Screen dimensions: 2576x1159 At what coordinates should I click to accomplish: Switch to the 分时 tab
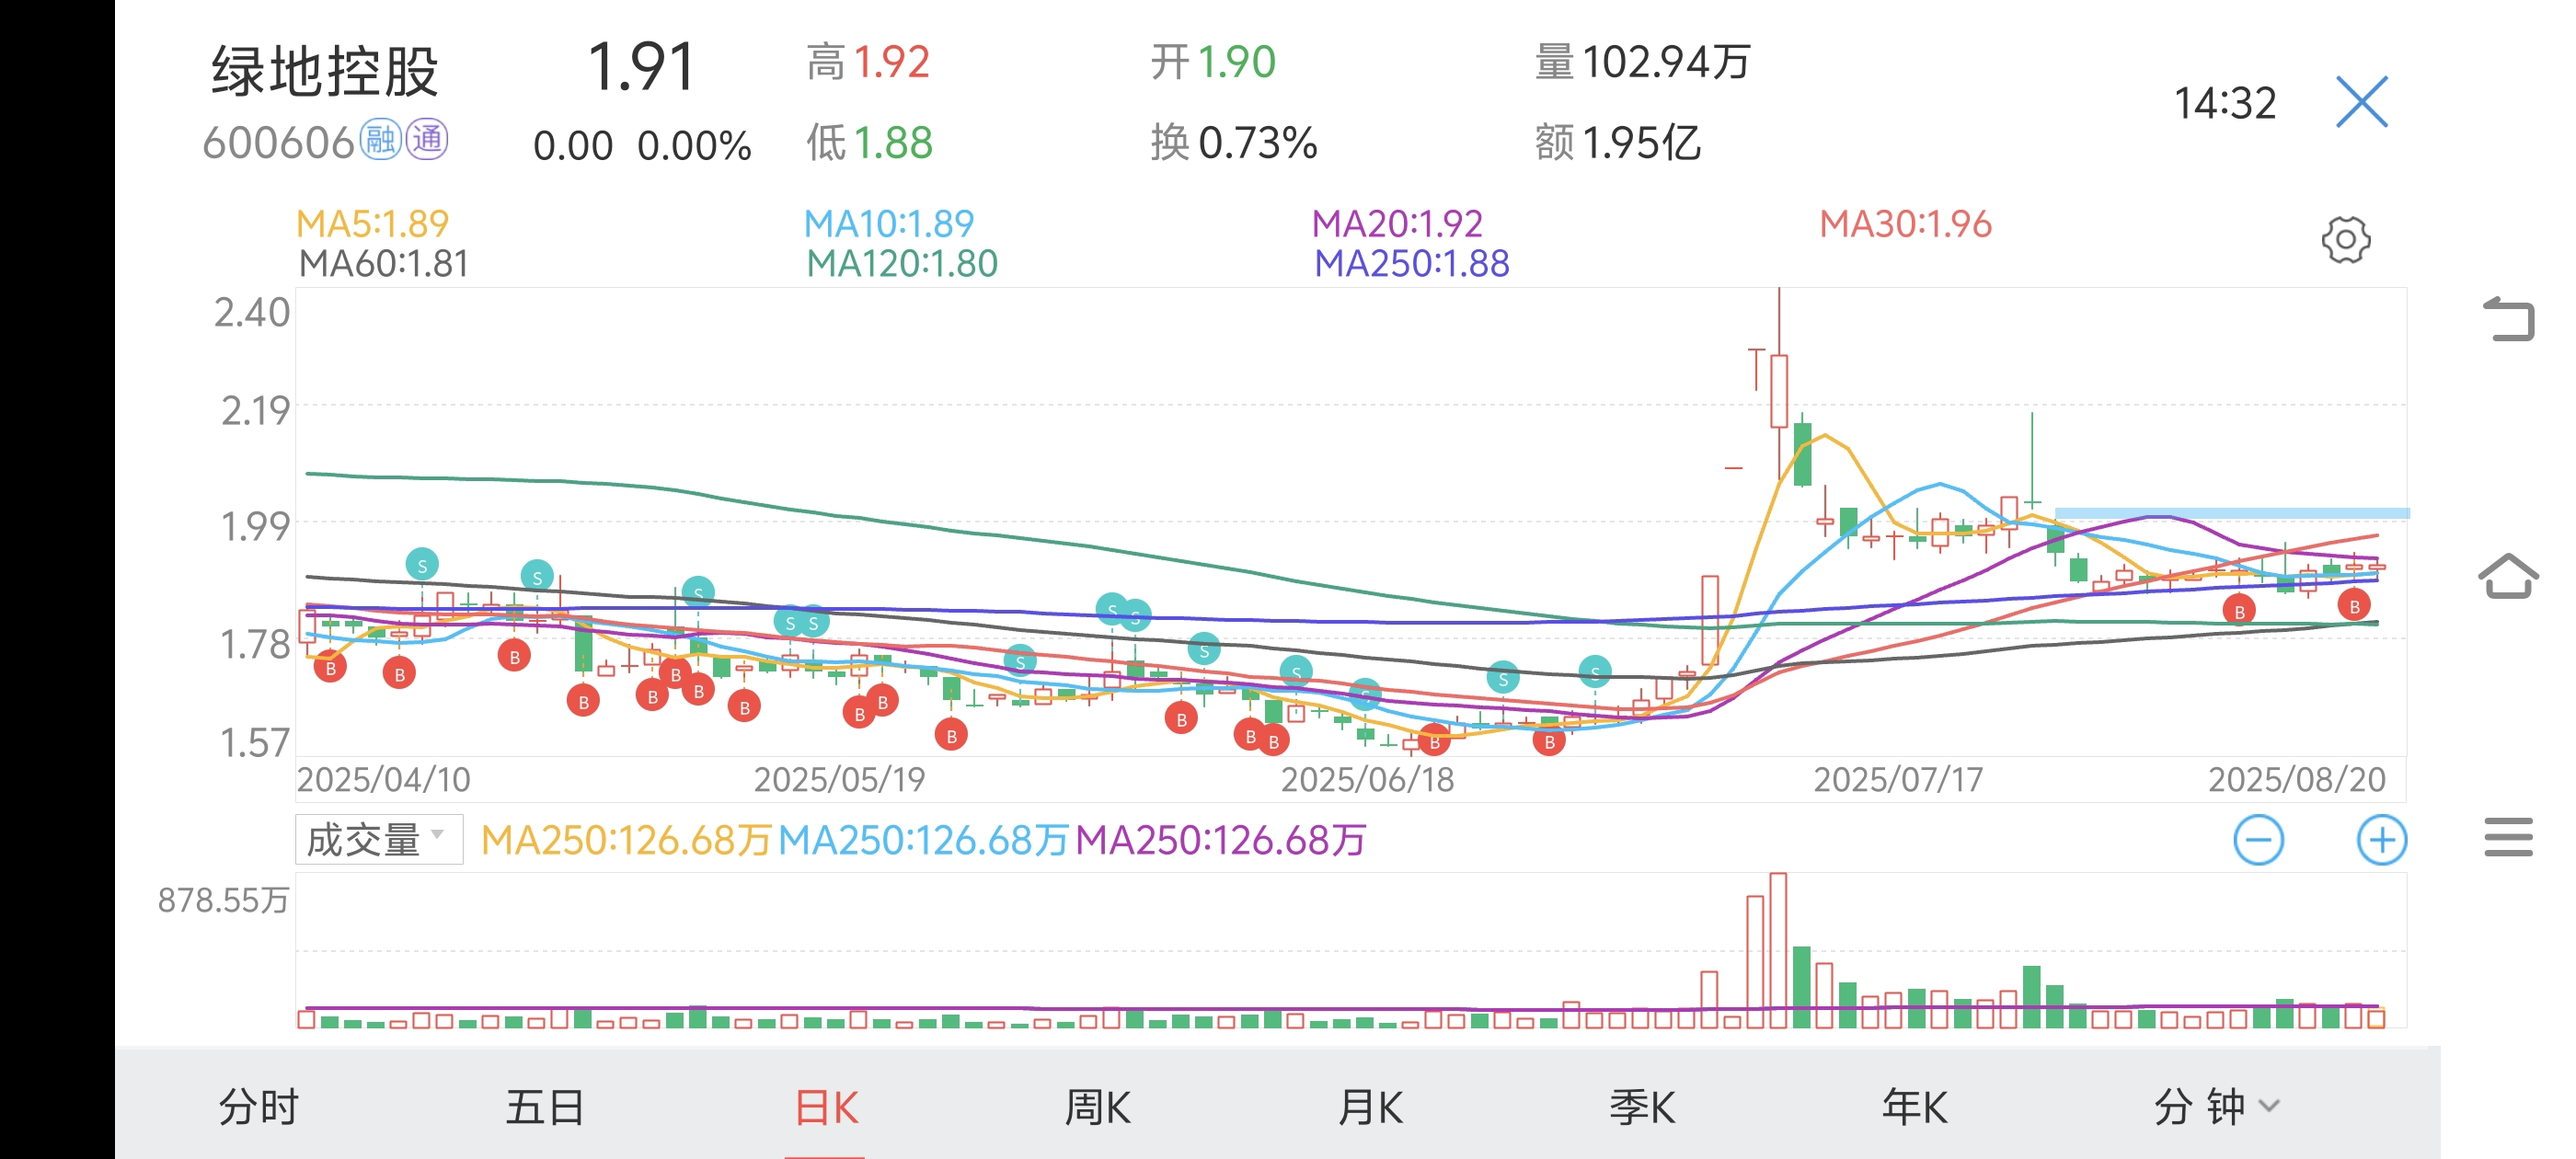point(258,1107)
